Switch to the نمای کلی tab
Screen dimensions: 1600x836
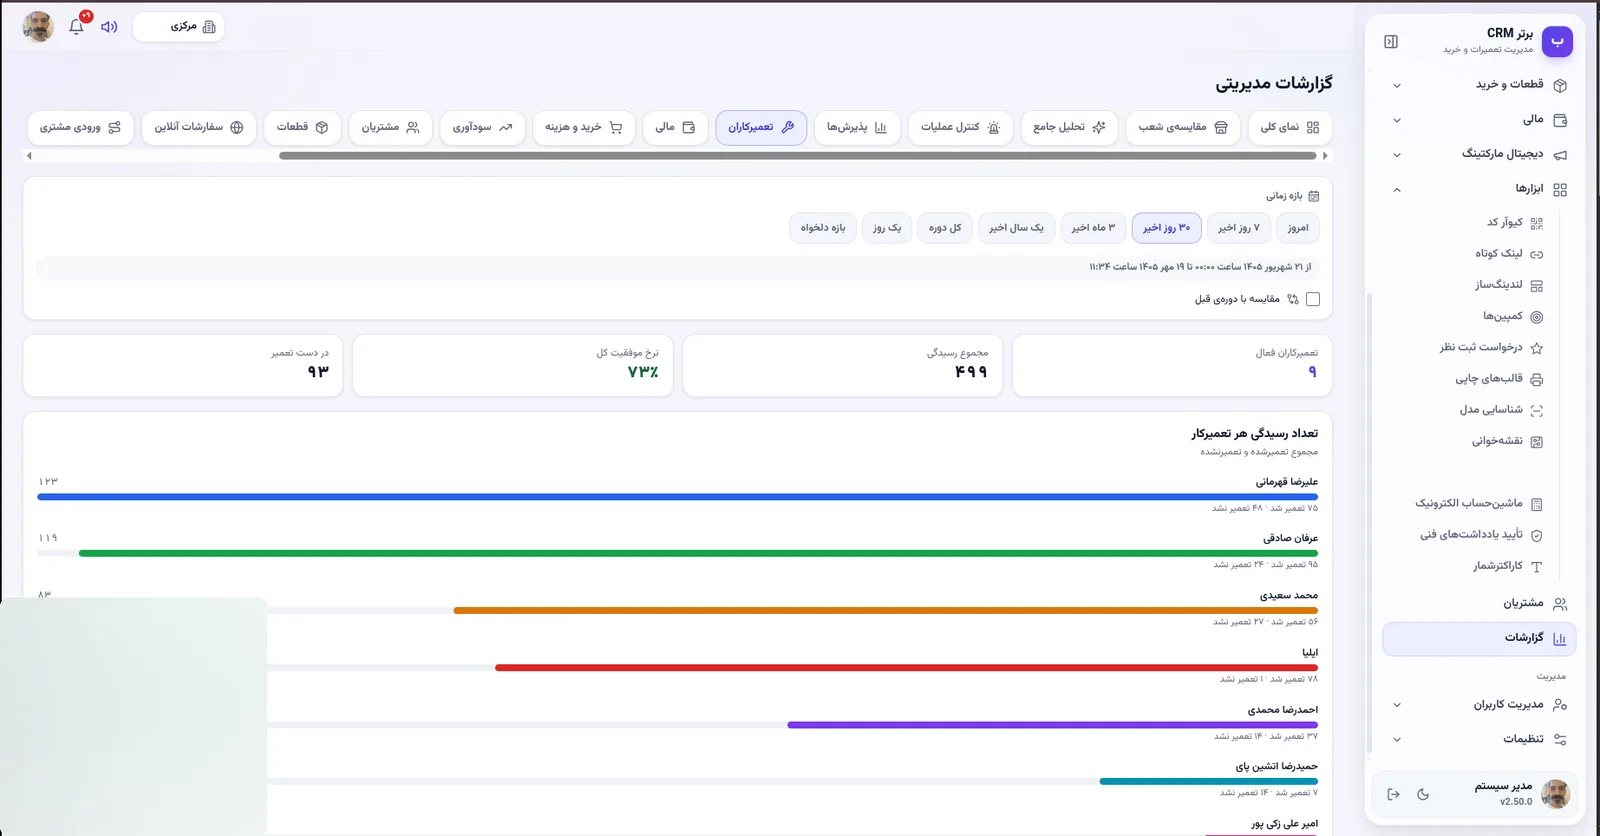[x=1290, y=128]
